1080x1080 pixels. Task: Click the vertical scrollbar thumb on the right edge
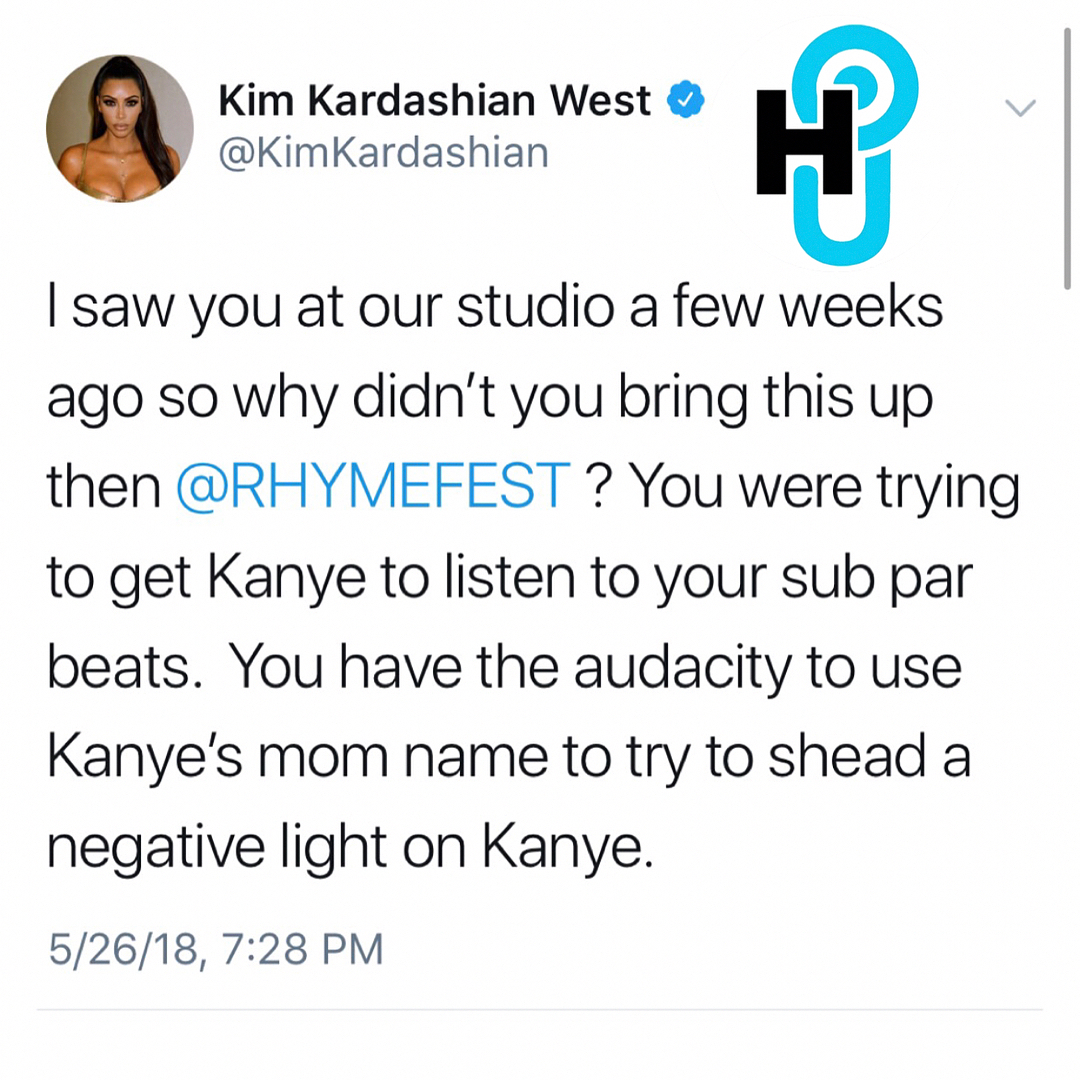pyautogui.click(x=1067, y=158)
